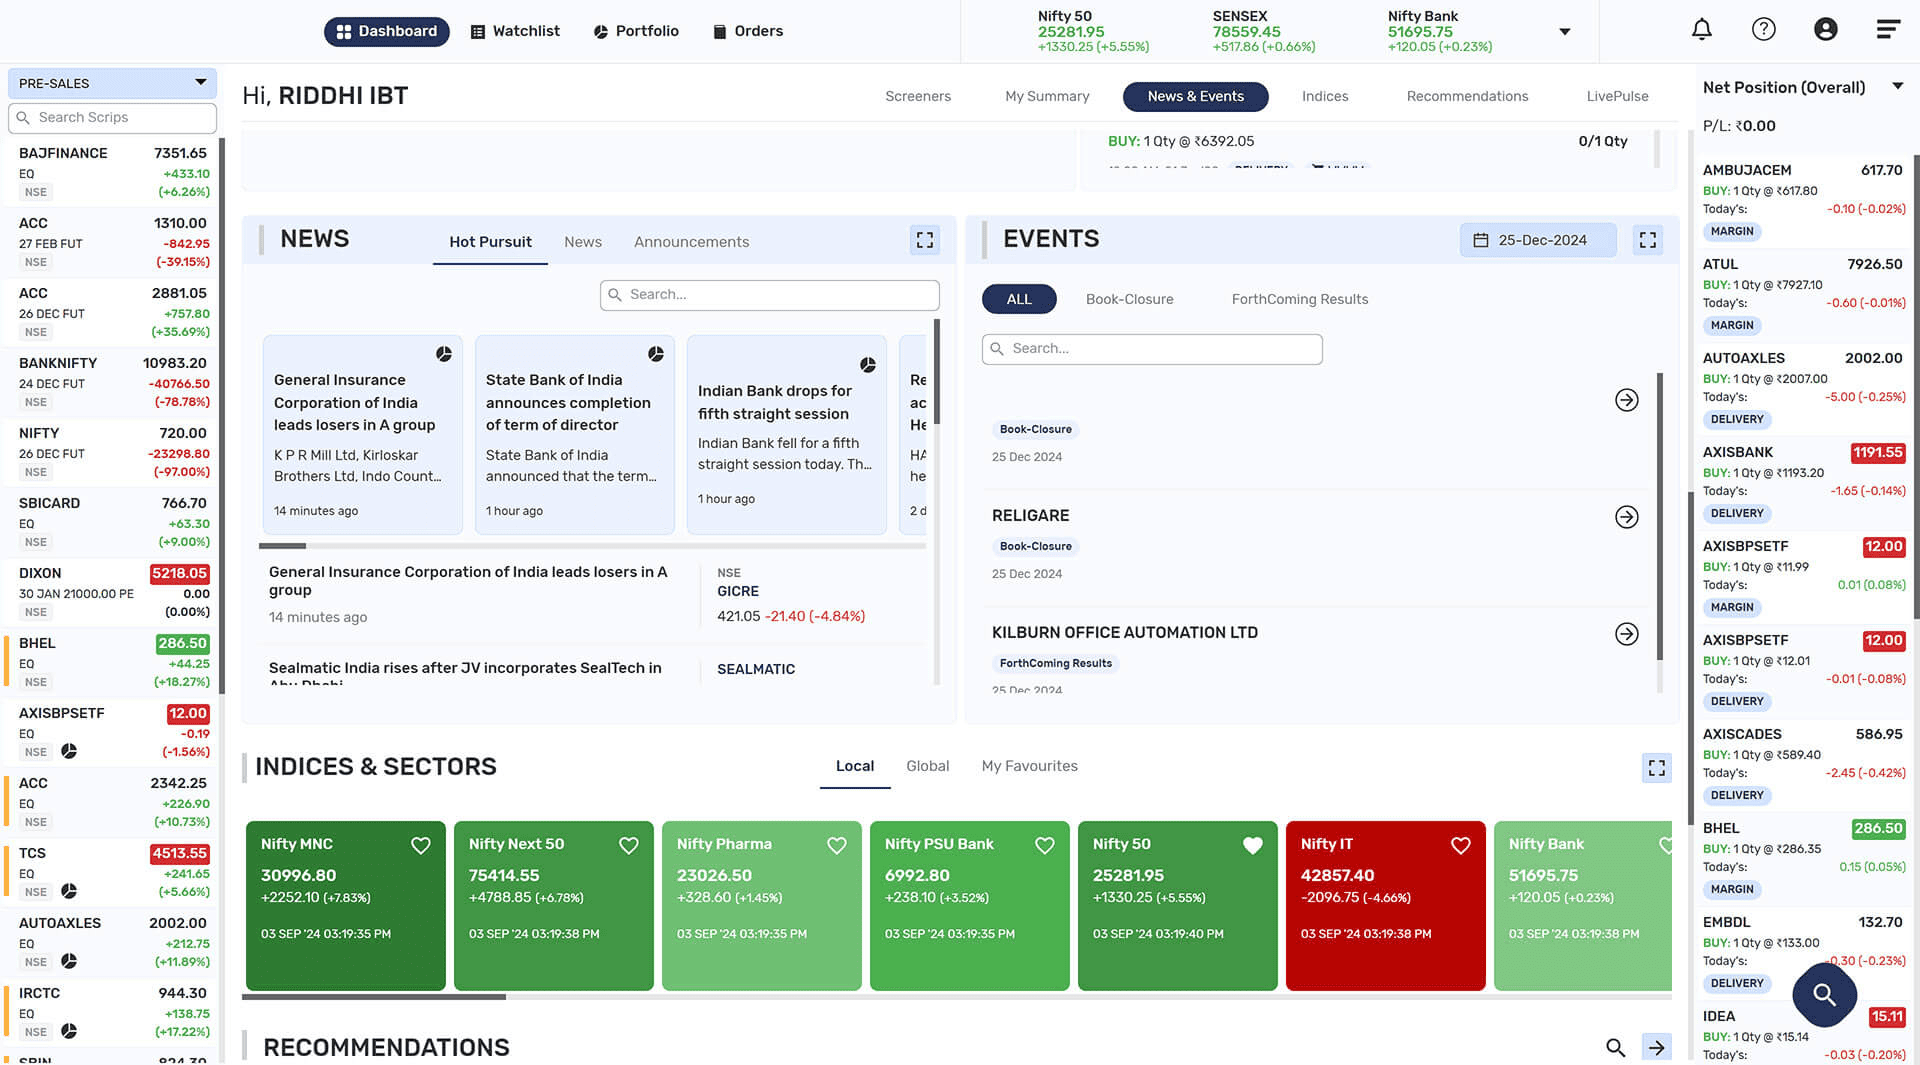Expand the Indices & Sectors panel to fullscreen
Viewport: 1920px width, 1065px height.
click(1657, 768)
